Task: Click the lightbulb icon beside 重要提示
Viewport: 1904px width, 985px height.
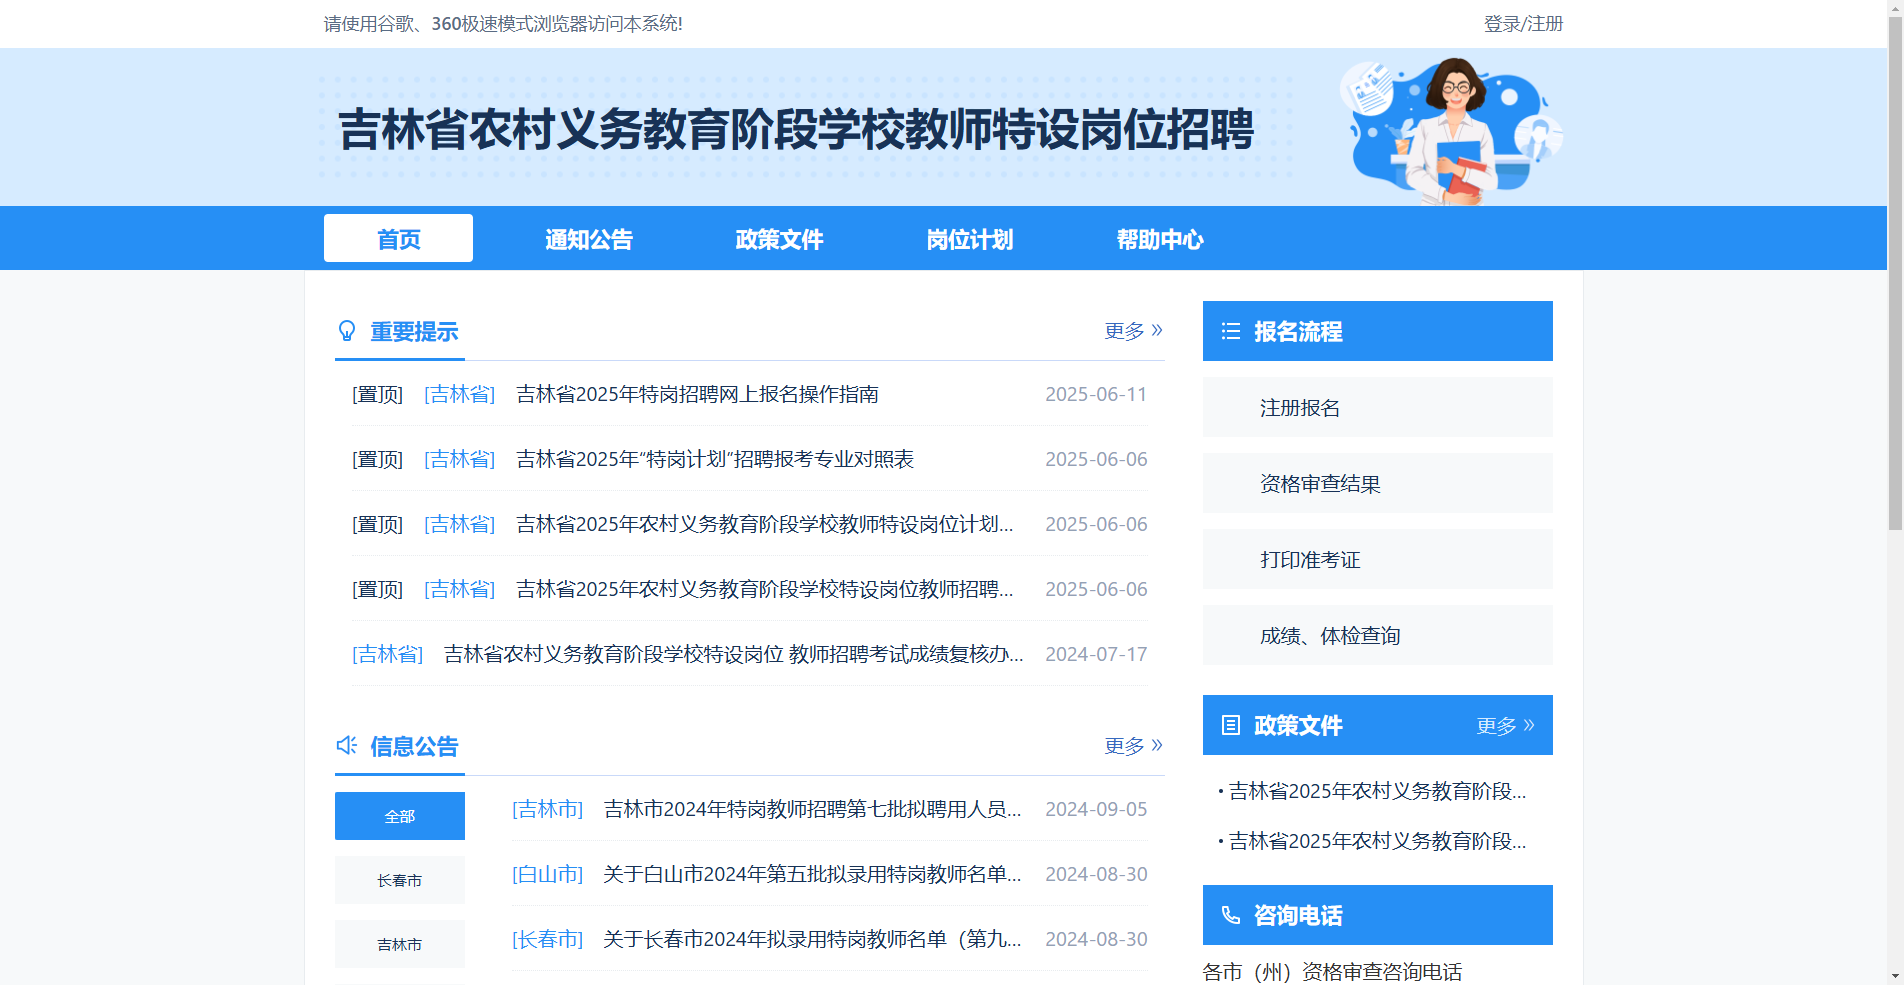Action: 347,331
